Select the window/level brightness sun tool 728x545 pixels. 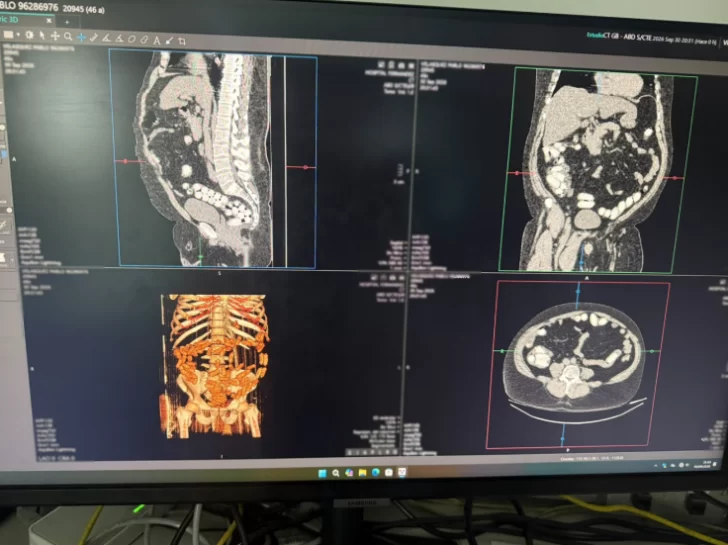point(29,35)
